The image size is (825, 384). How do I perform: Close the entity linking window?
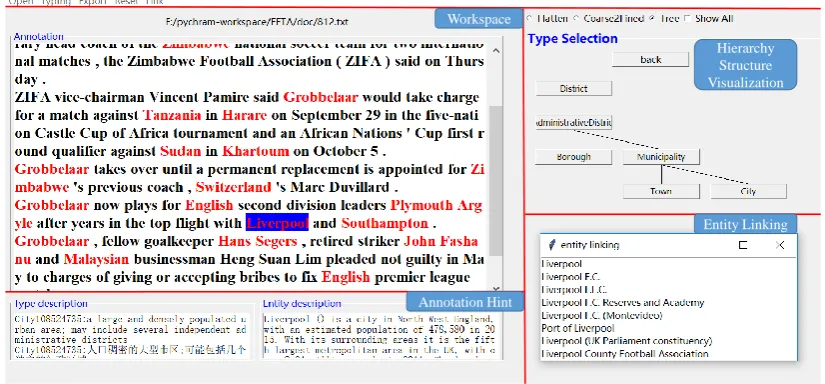point(780,245)
